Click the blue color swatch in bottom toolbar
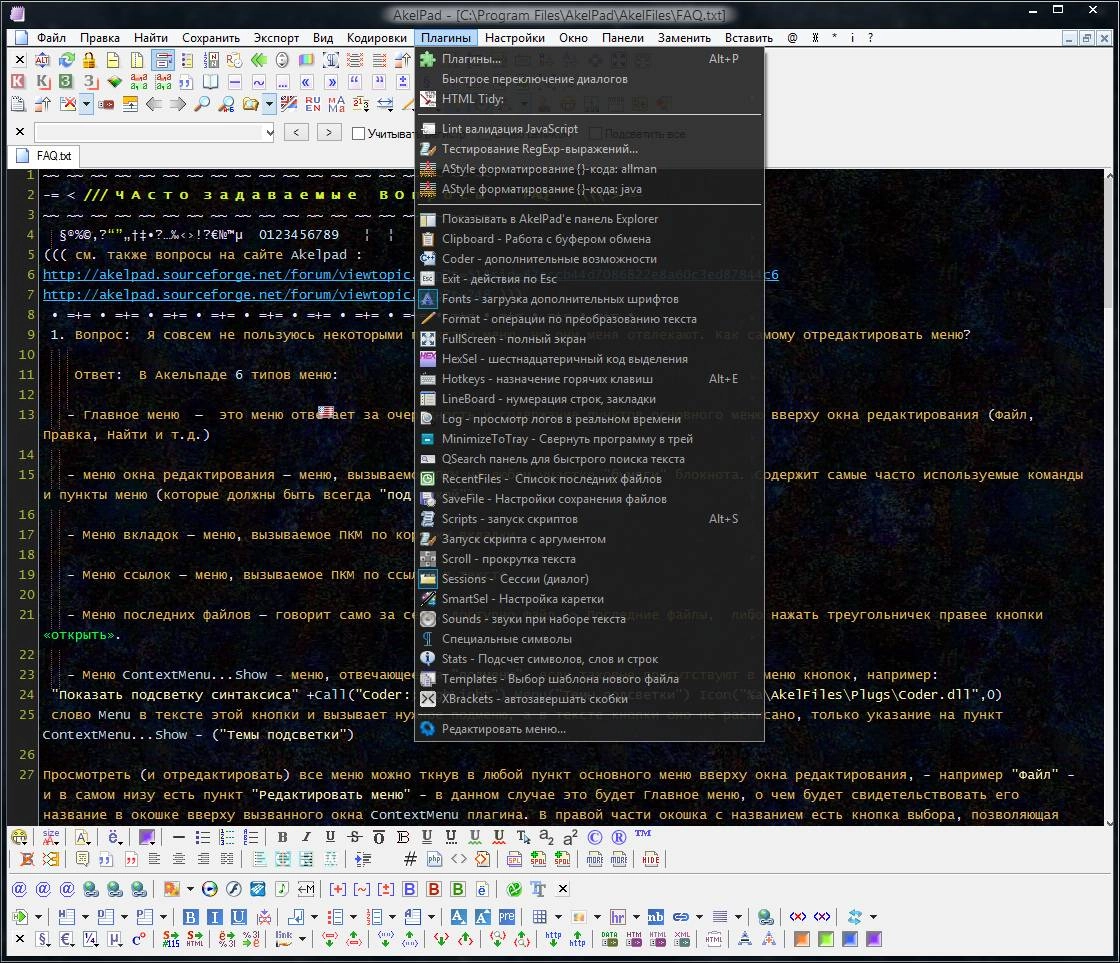The height and width of the screenshot is (963, 1120). point(850,939)
